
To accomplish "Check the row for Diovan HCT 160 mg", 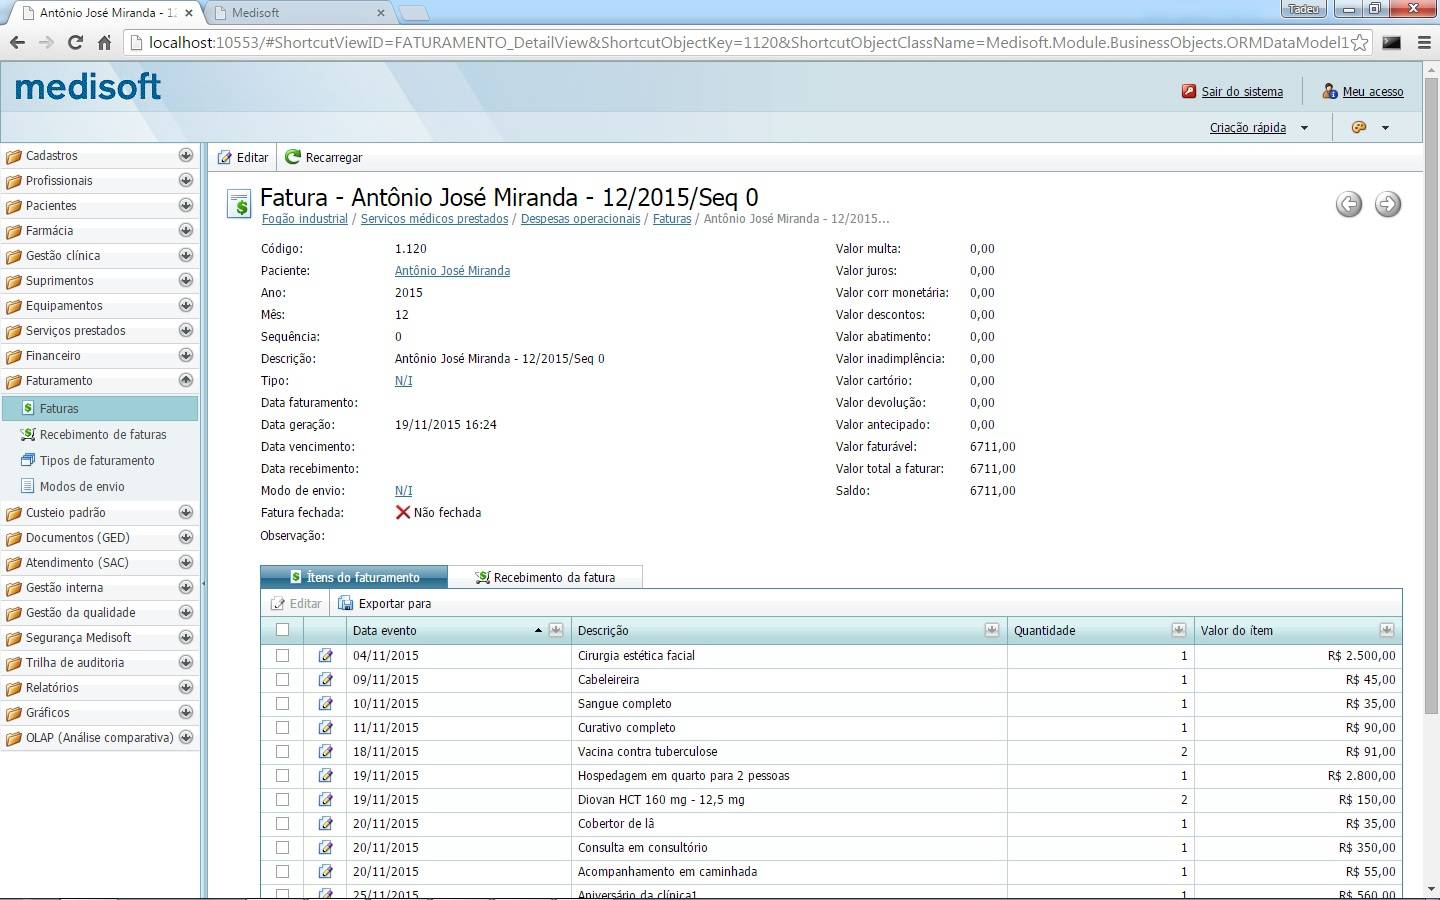I will 282,800.
